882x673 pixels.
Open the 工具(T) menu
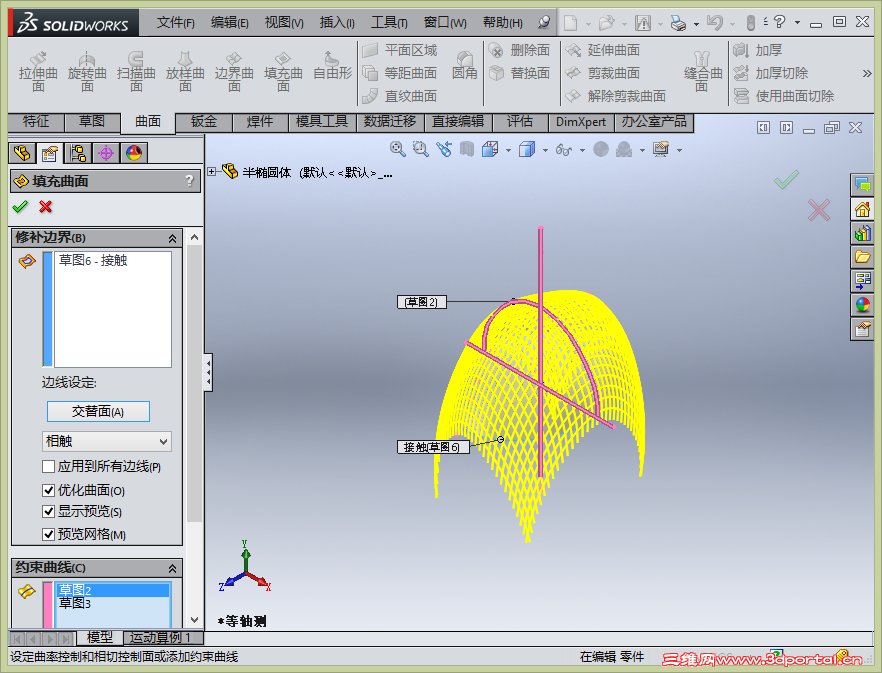(x=389, y=23)
